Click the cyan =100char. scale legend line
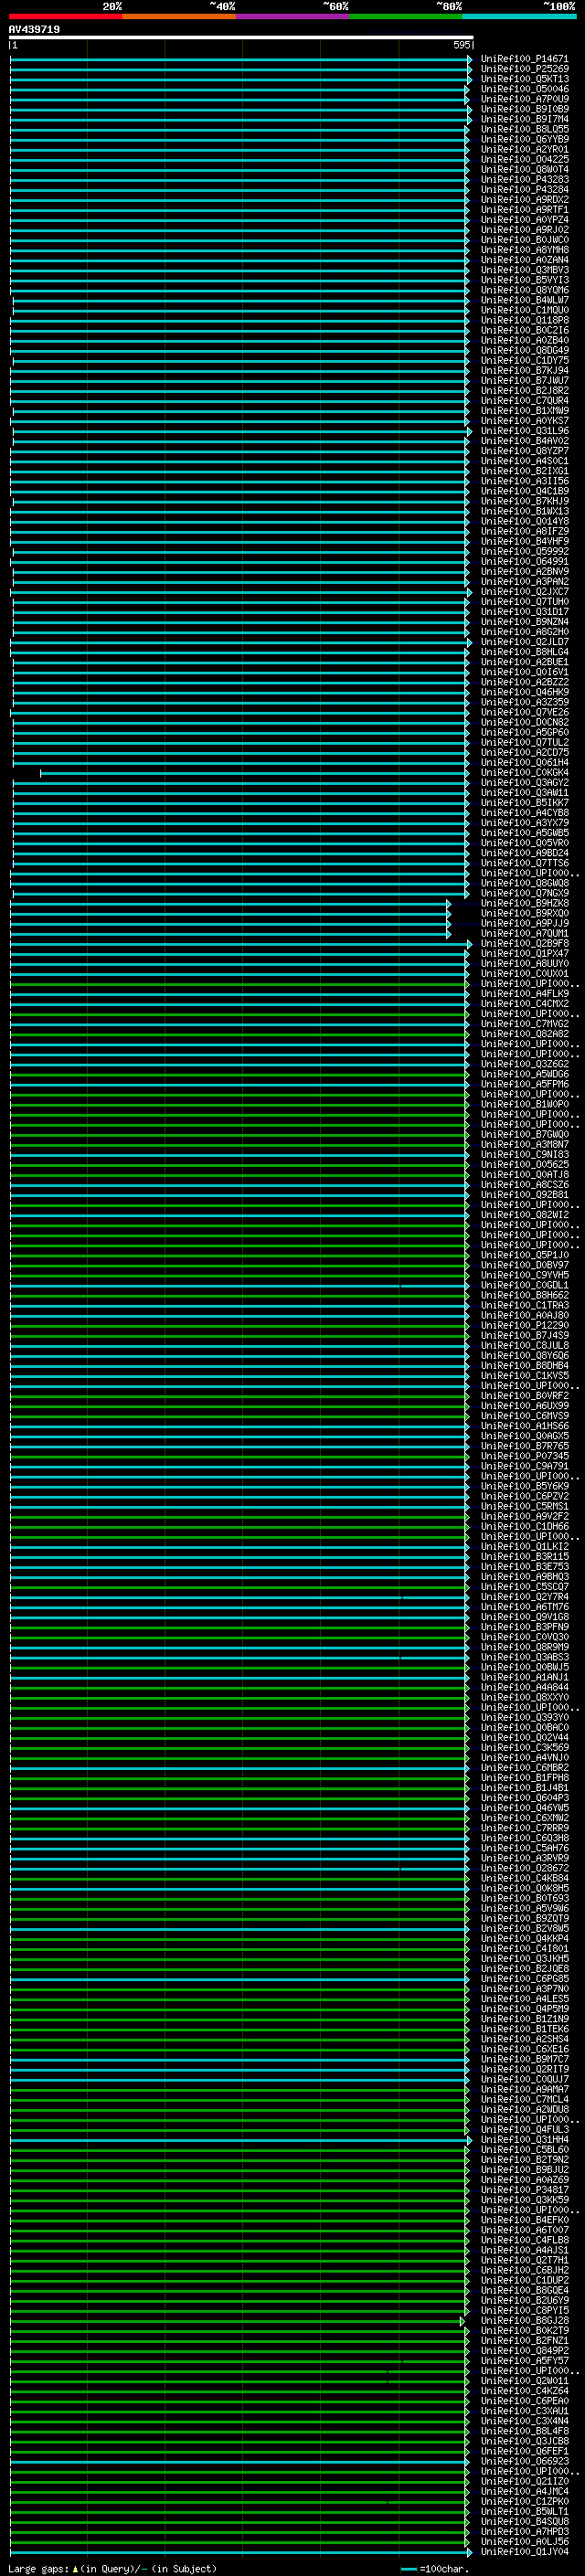 [408, 2569]
